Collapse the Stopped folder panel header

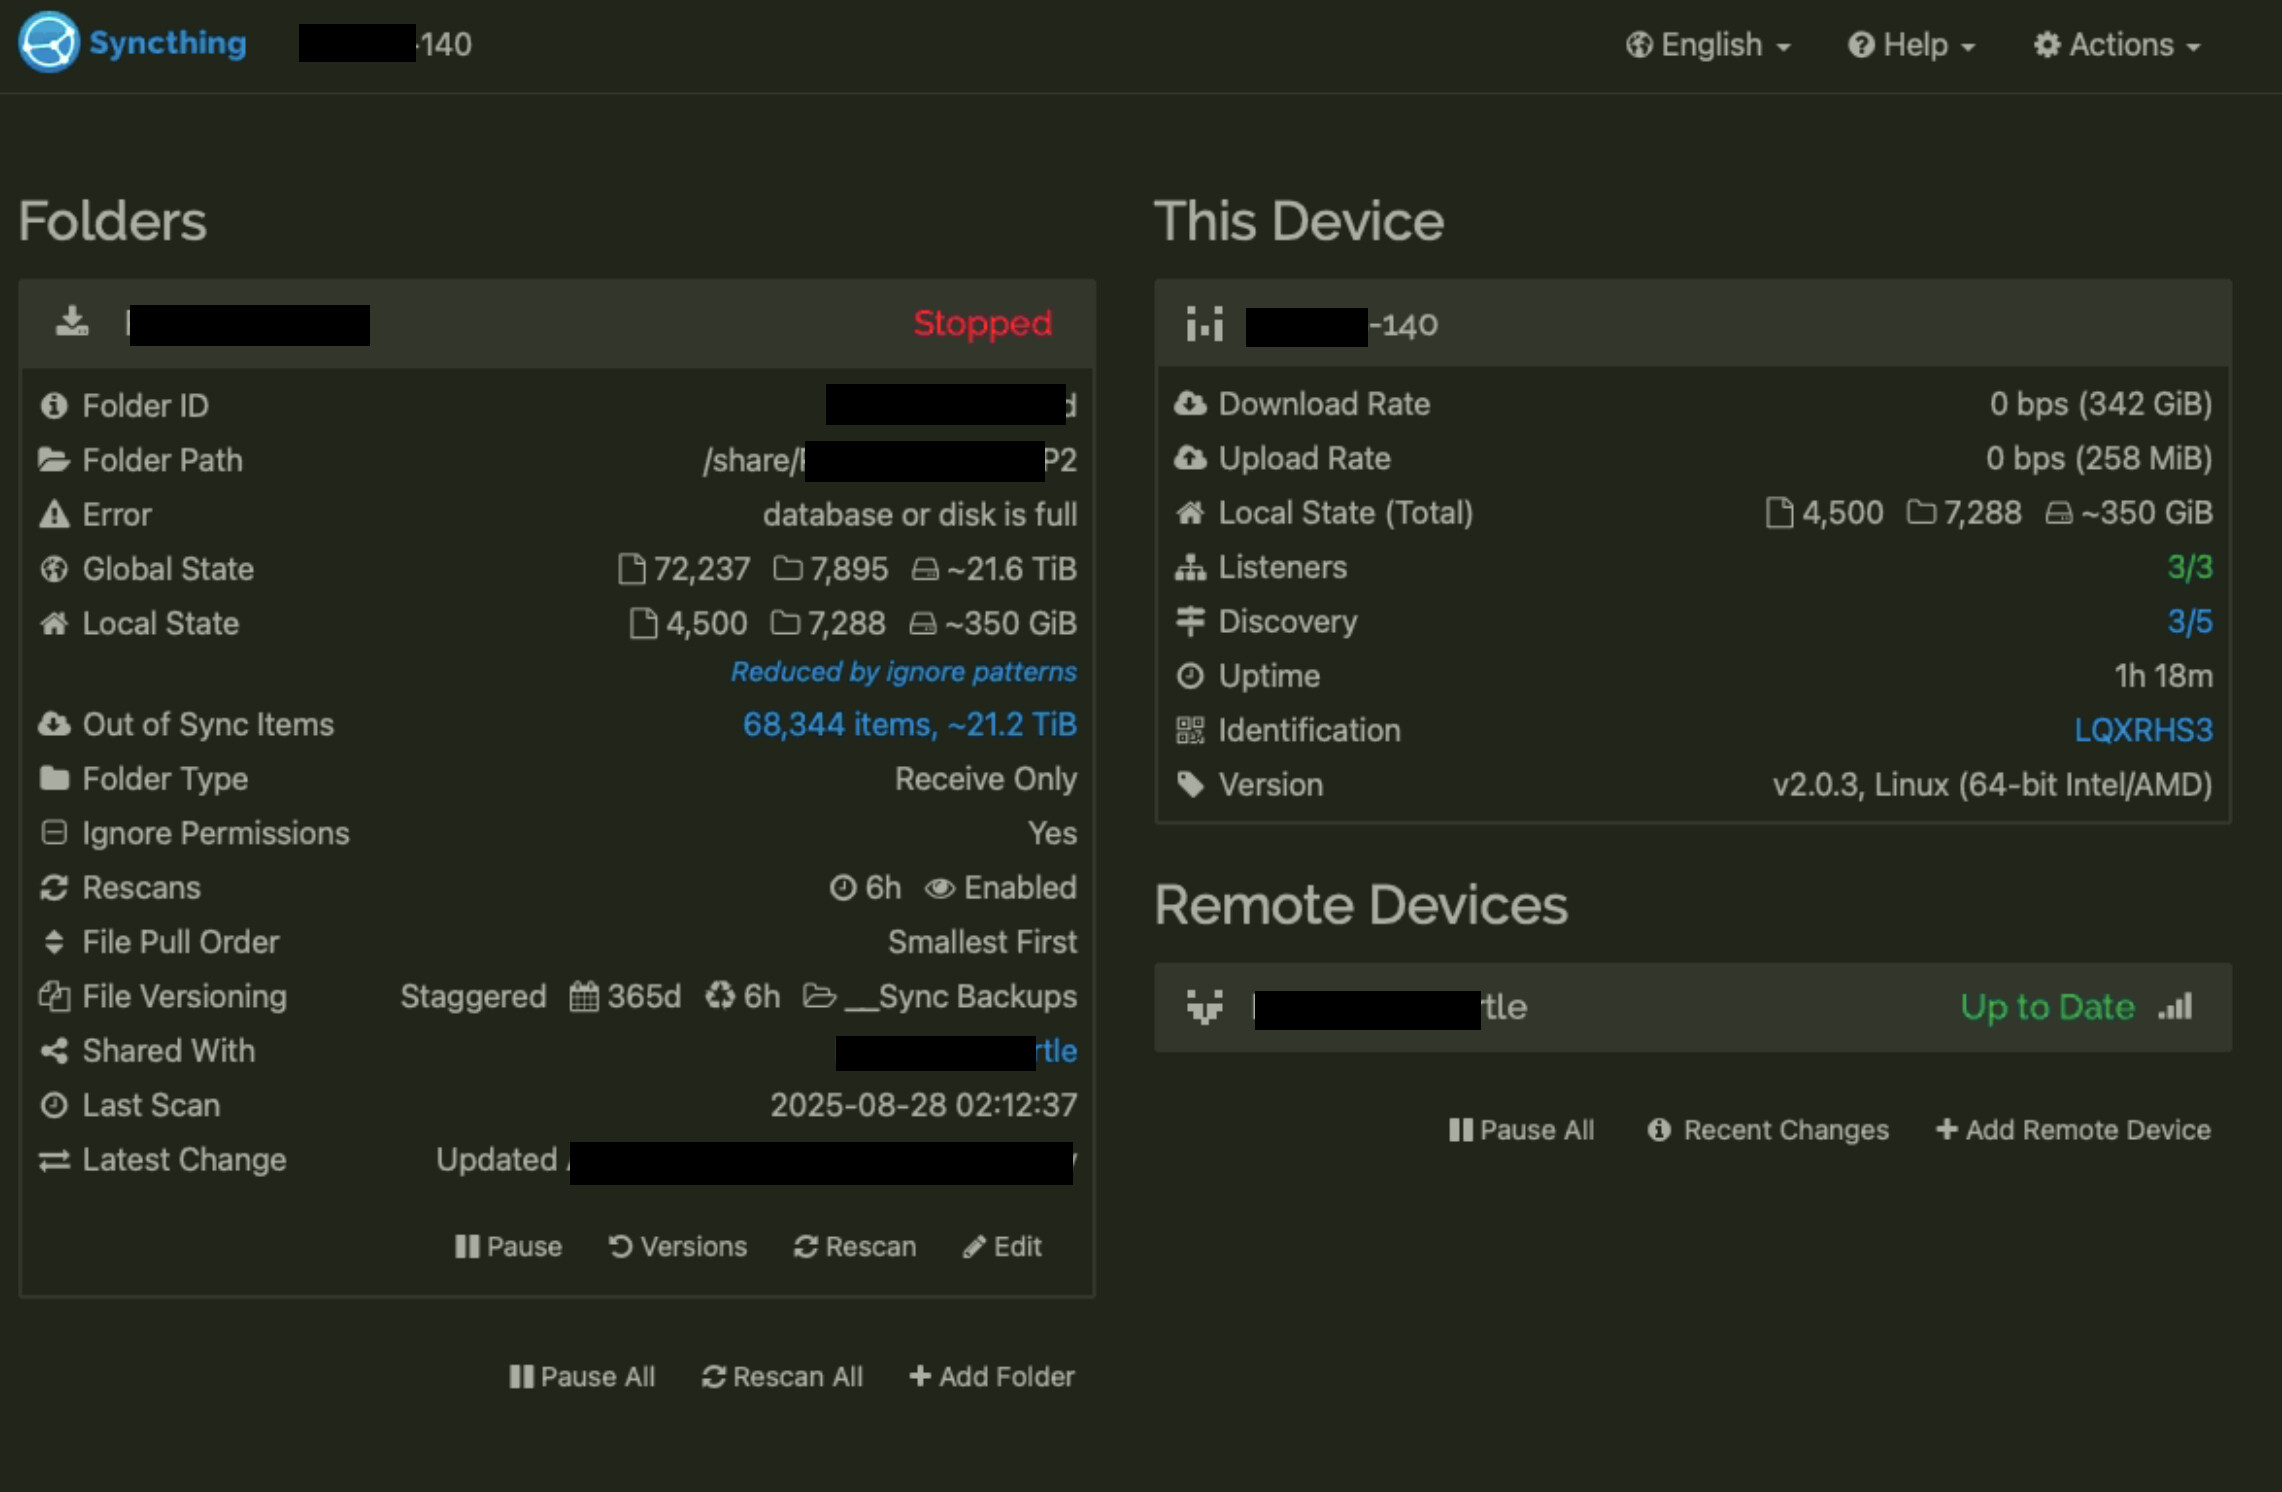pyautogui.click(x=640, y=323)
